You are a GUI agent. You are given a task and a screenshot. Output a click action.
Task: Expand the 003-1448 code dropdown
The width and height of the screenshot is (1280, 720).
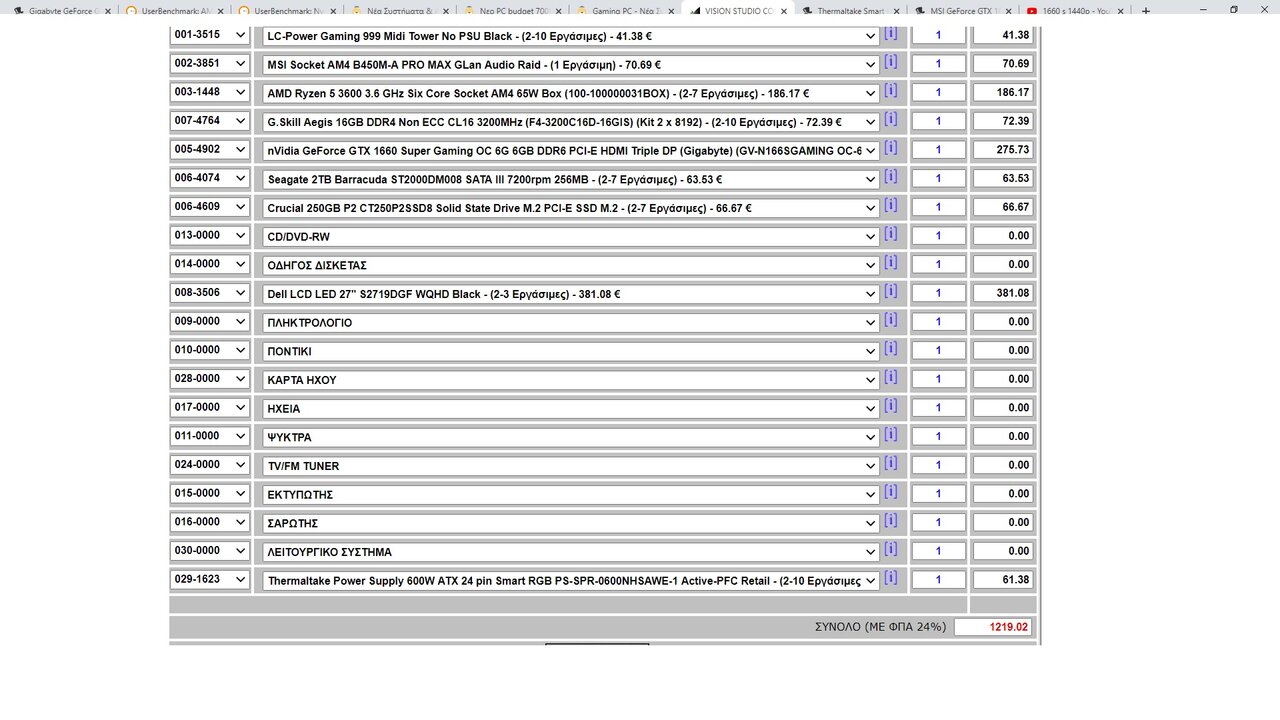click(209, 92)
